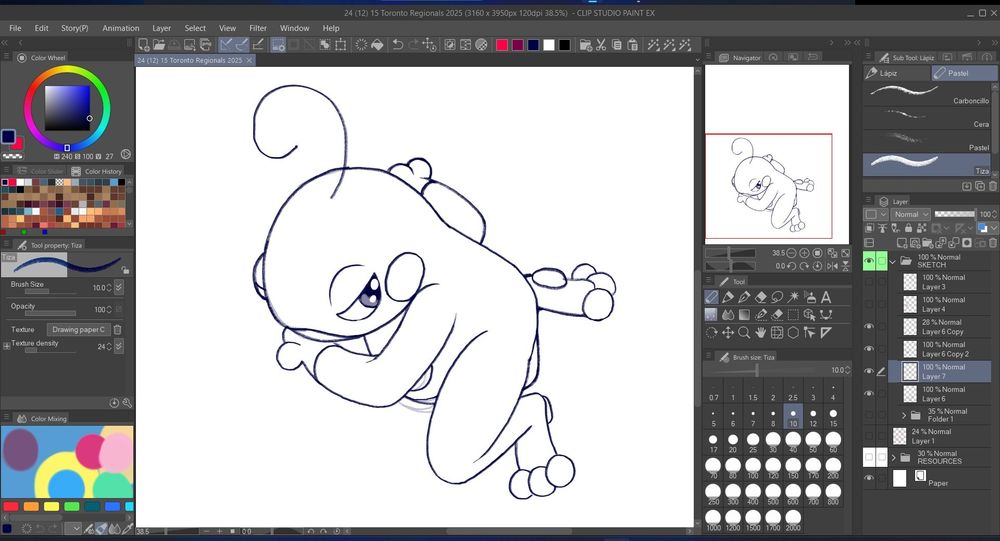Screen dimensions: 1000x541
Task: Select the Cera brush
Action: point(928,117)
